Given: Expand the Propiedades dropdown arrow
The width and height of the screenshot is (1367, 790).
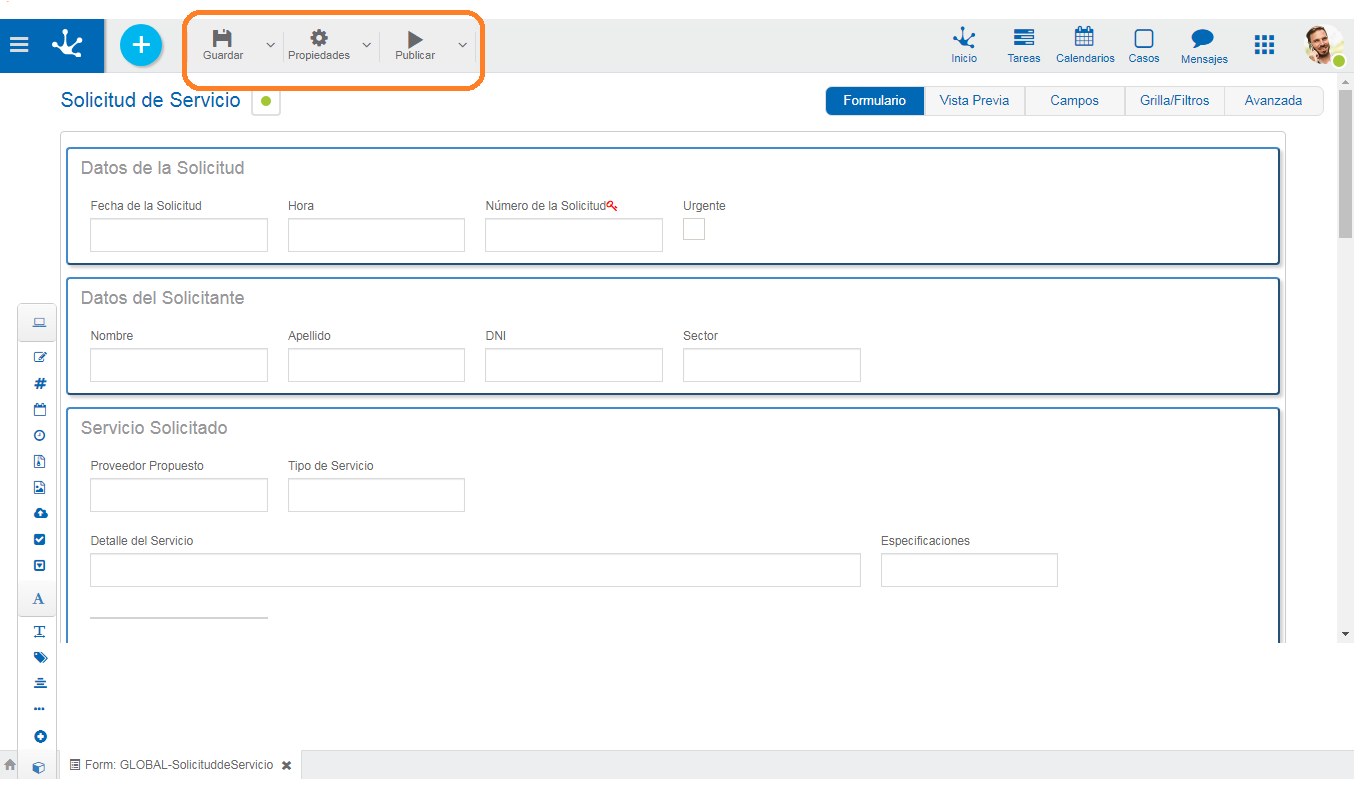Looking at the screenshot, I should tap(366, 46).
